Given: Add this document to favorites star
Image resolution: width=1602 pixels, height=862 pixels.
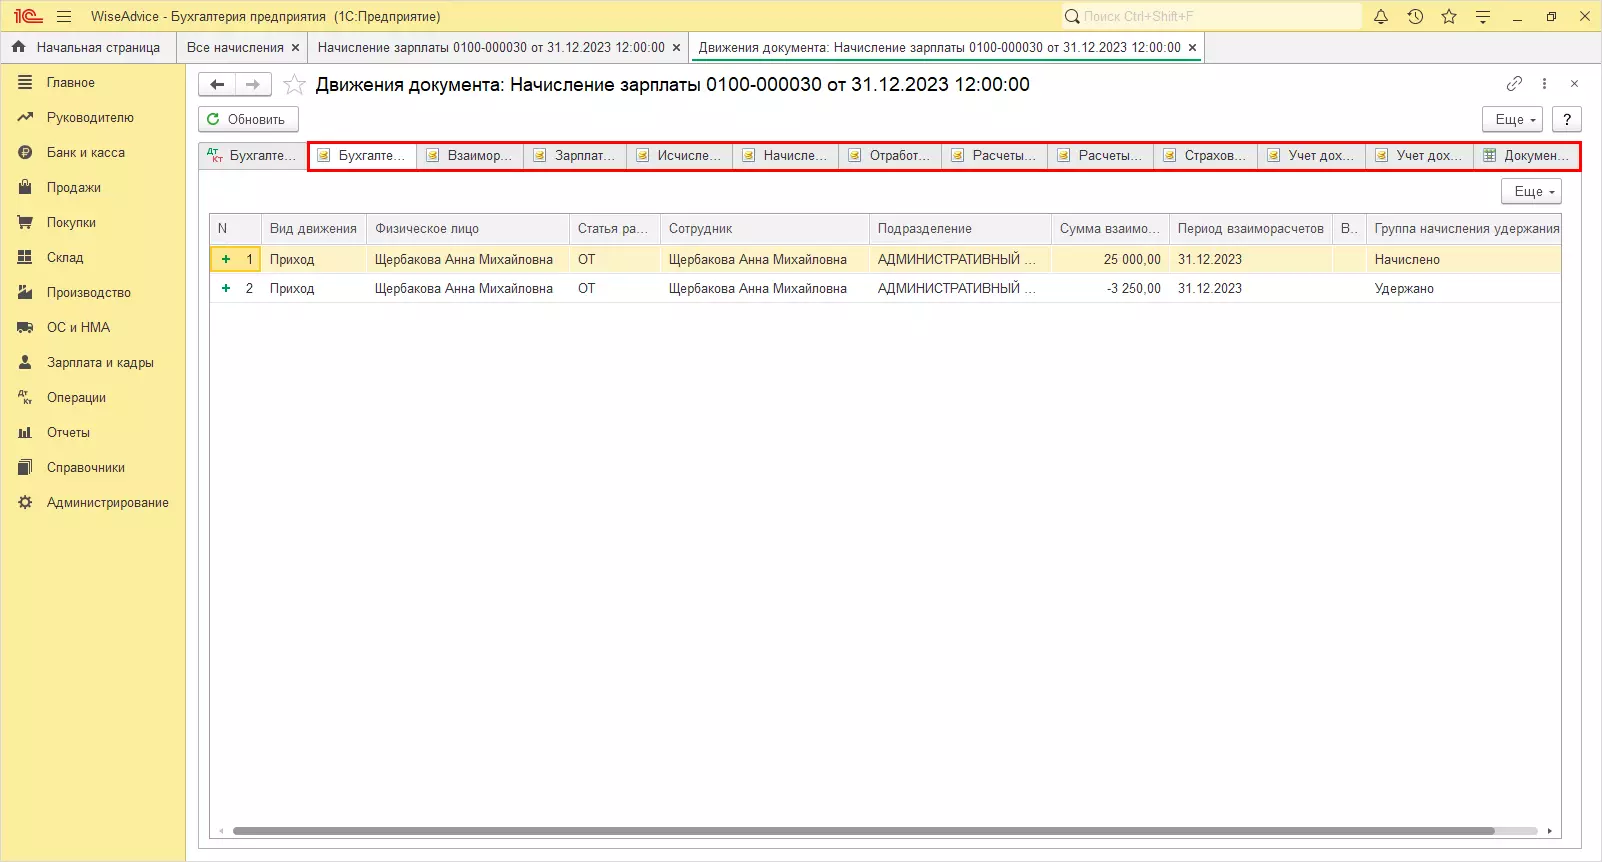Looking at the screenshot, I should pos(294,85).
